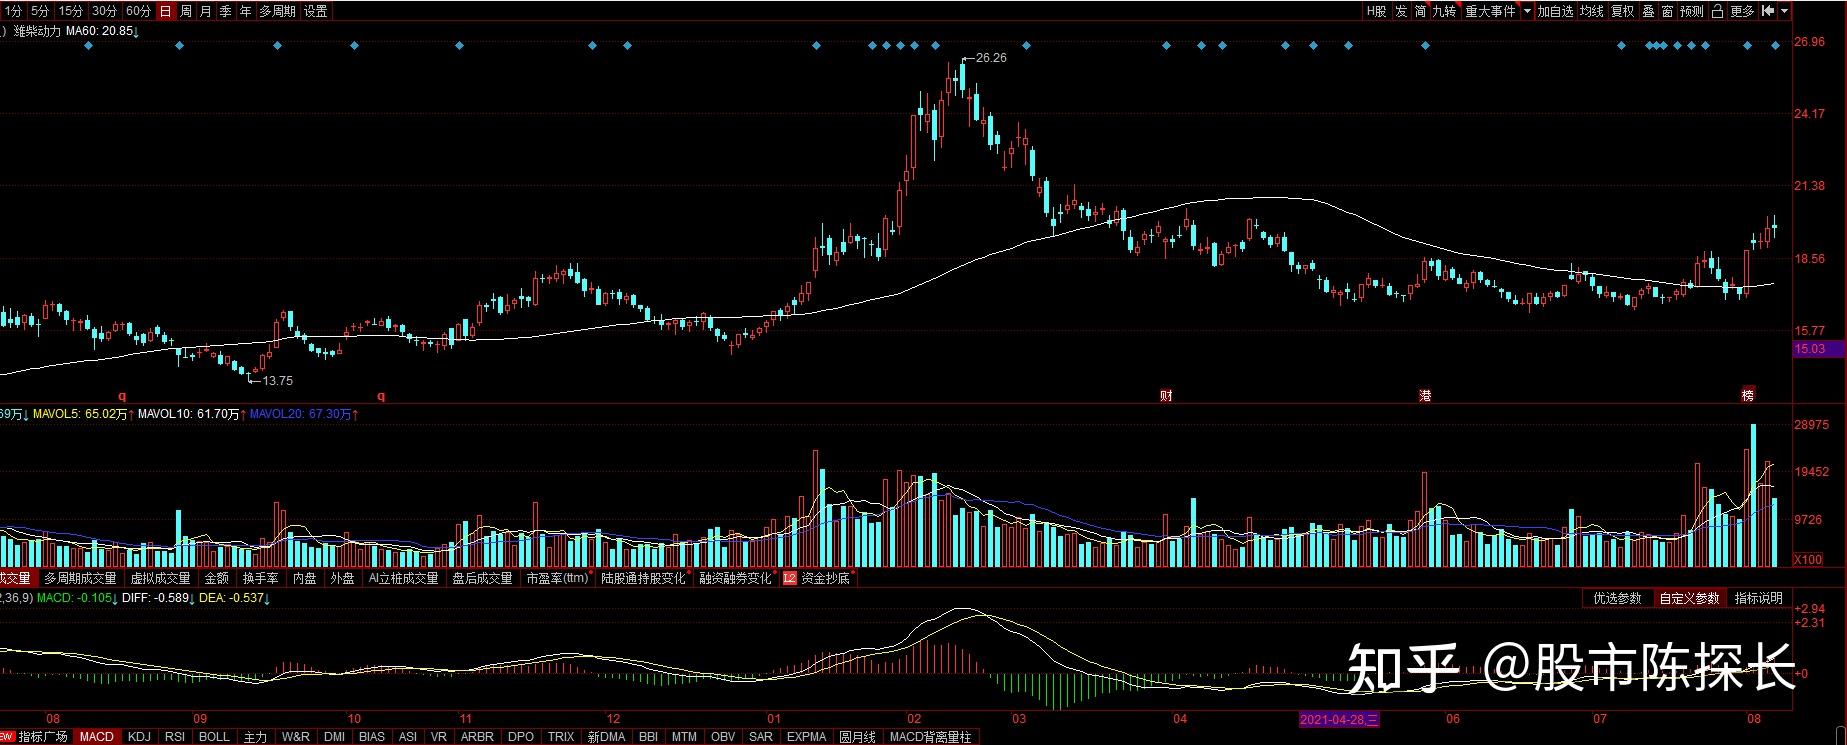The image size is (1847, 745).
Task: Switch to the weekly 周 period
Action: pyautogui.click(x=186, y=11)
